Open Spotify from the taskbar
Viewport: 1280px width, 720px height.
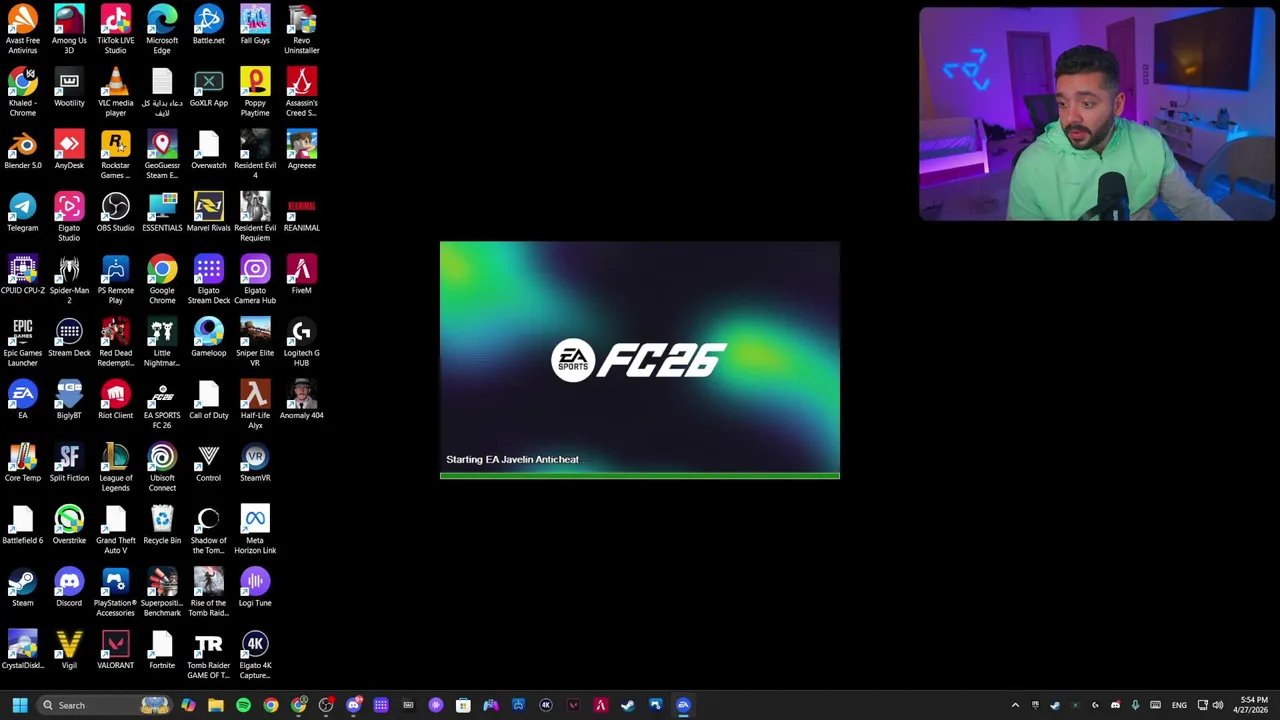(243, 705)
